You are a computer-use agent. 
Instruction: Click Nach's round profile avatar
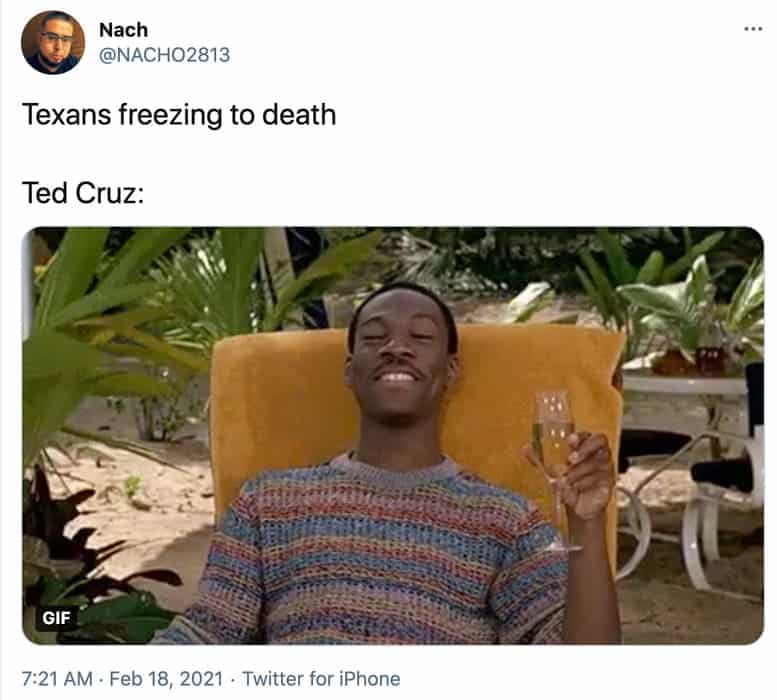pos(53,43)
